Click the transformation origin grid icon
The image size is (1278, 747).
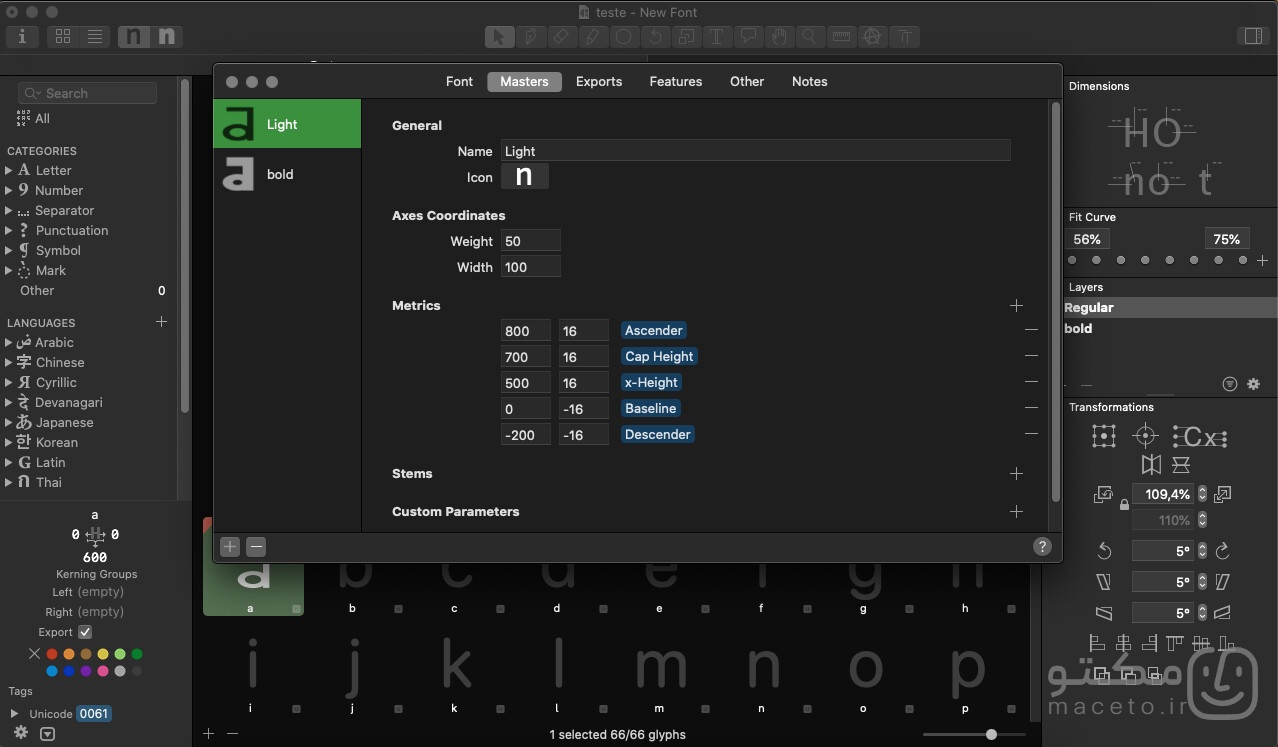[x=1104, y=436]
